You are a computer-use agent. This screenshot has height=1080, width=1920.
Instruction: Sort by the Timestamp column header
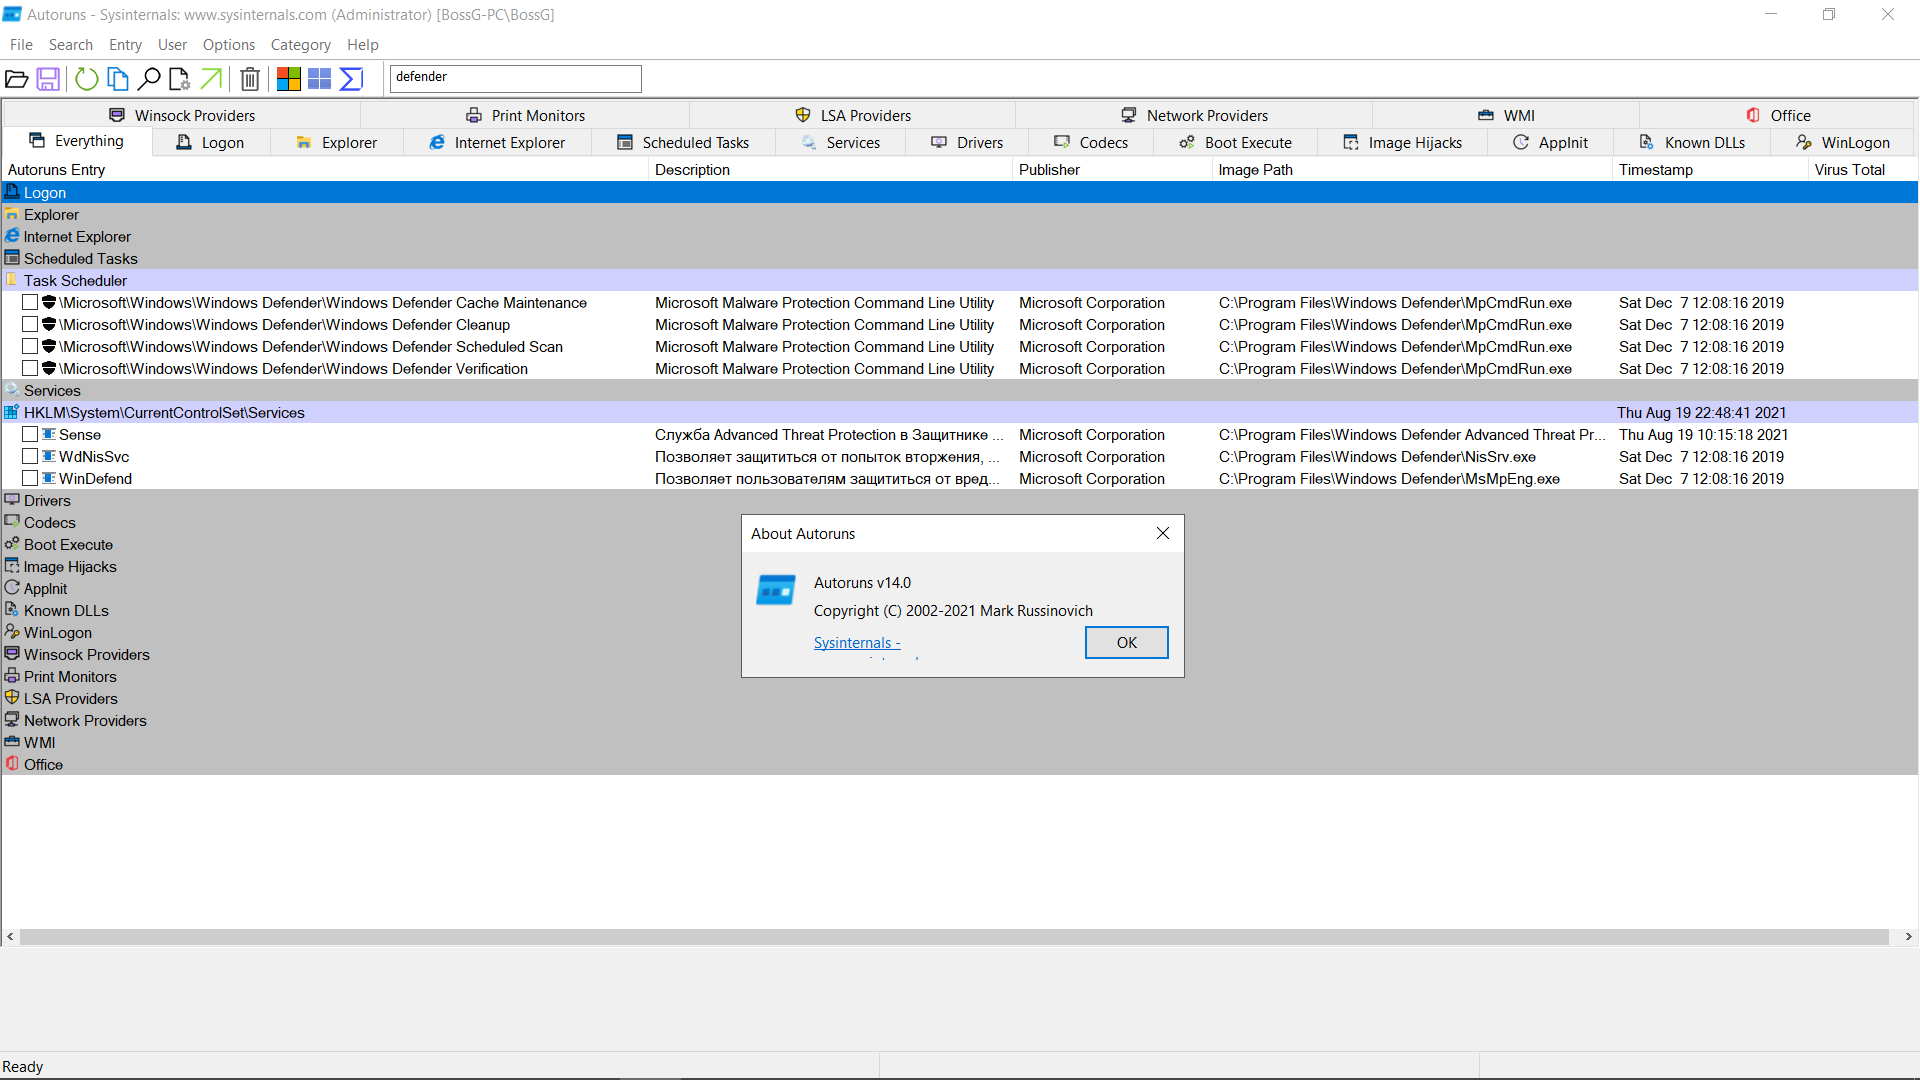pyautogui.click(x=1709, y=170)
